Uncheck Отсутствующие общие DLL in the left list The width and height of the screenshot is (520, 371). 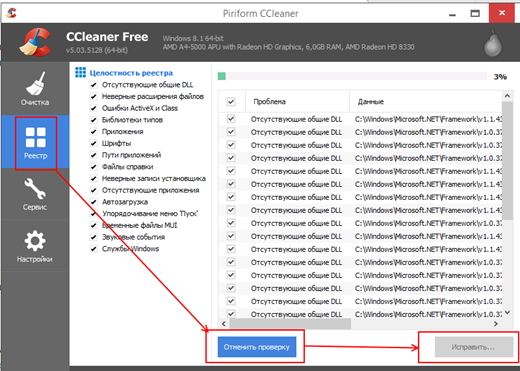click(94, 85)
